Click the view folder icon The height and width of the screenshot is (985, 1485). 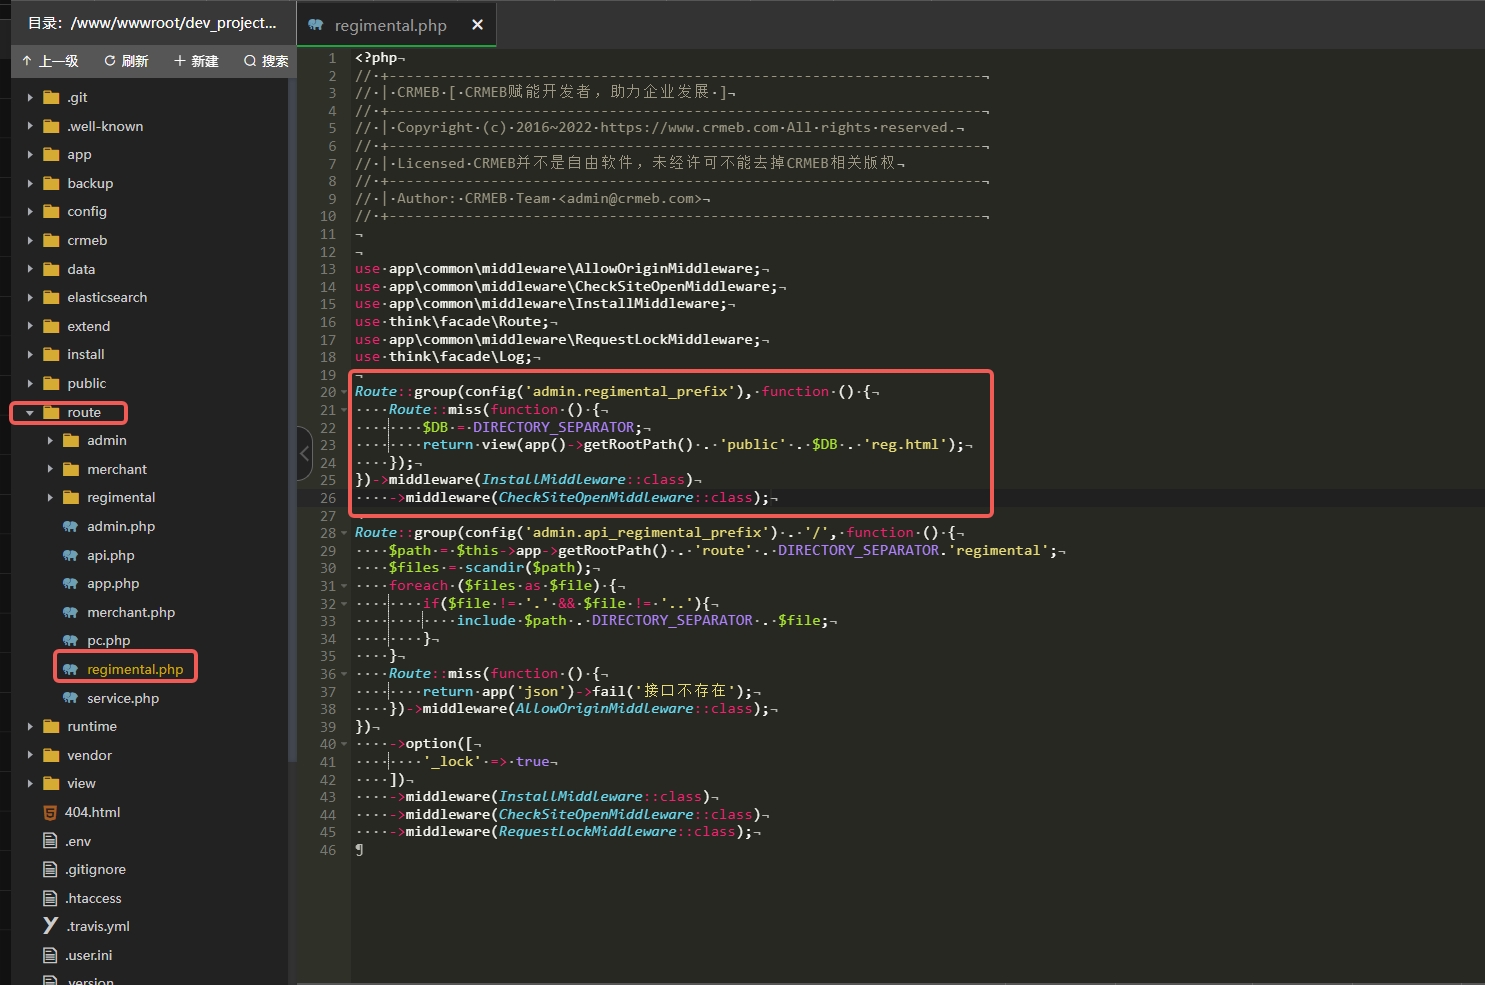(51, 783)
